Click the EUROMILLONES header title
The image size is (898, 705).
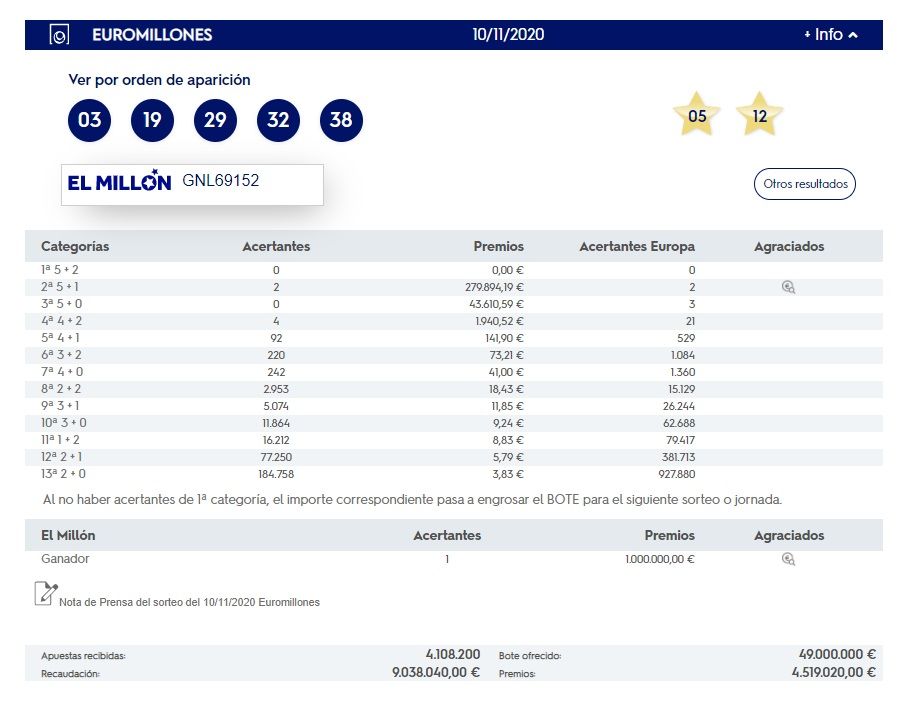coord(152,35)
